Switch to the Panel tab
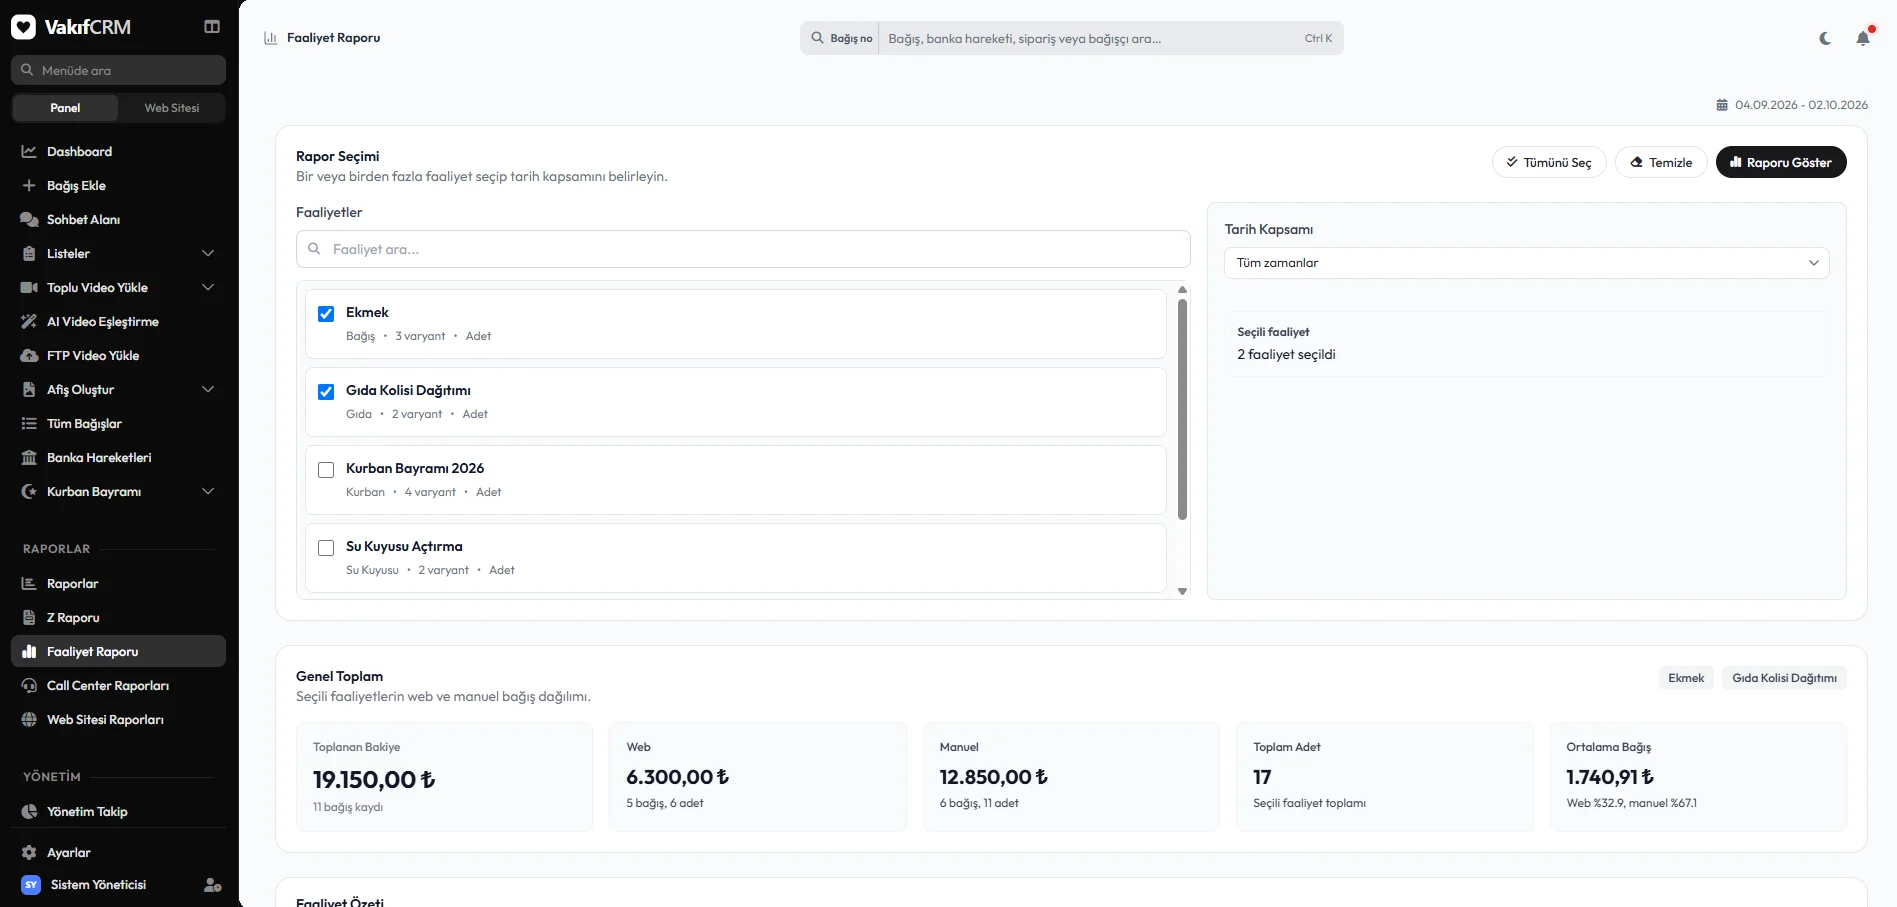 click(65, 108)
